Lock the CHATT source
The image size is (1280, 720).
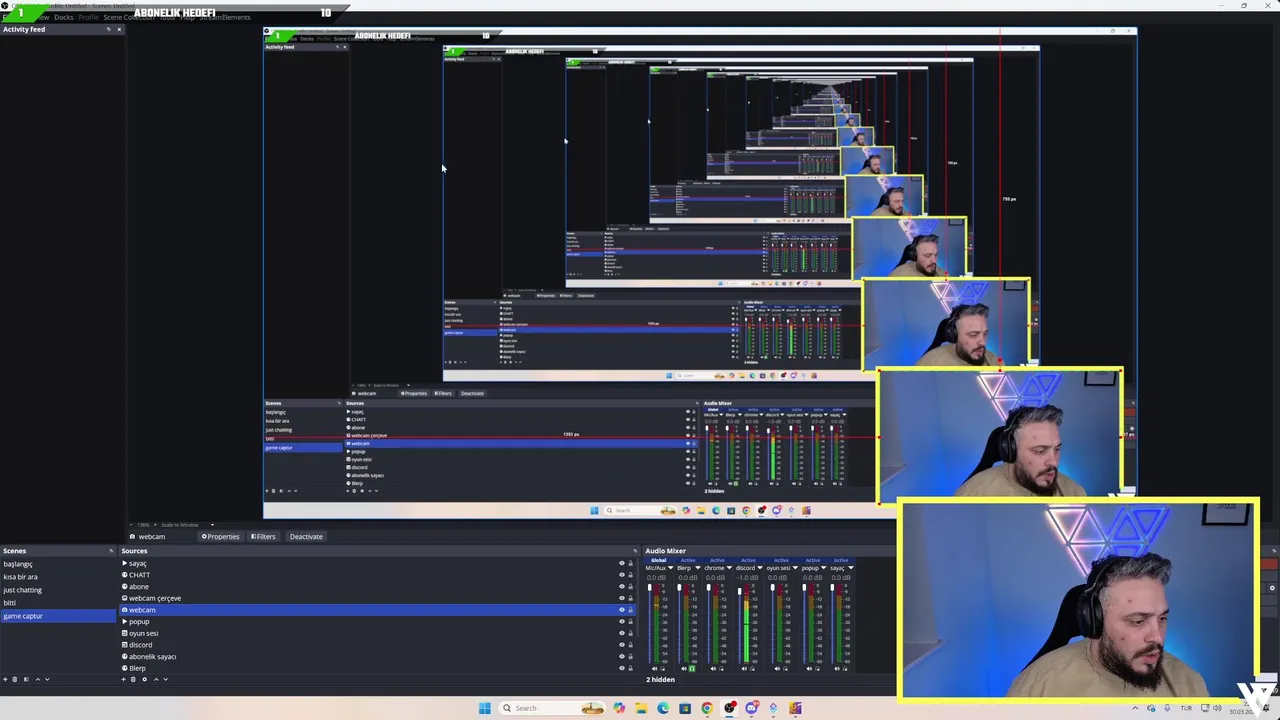630,575
